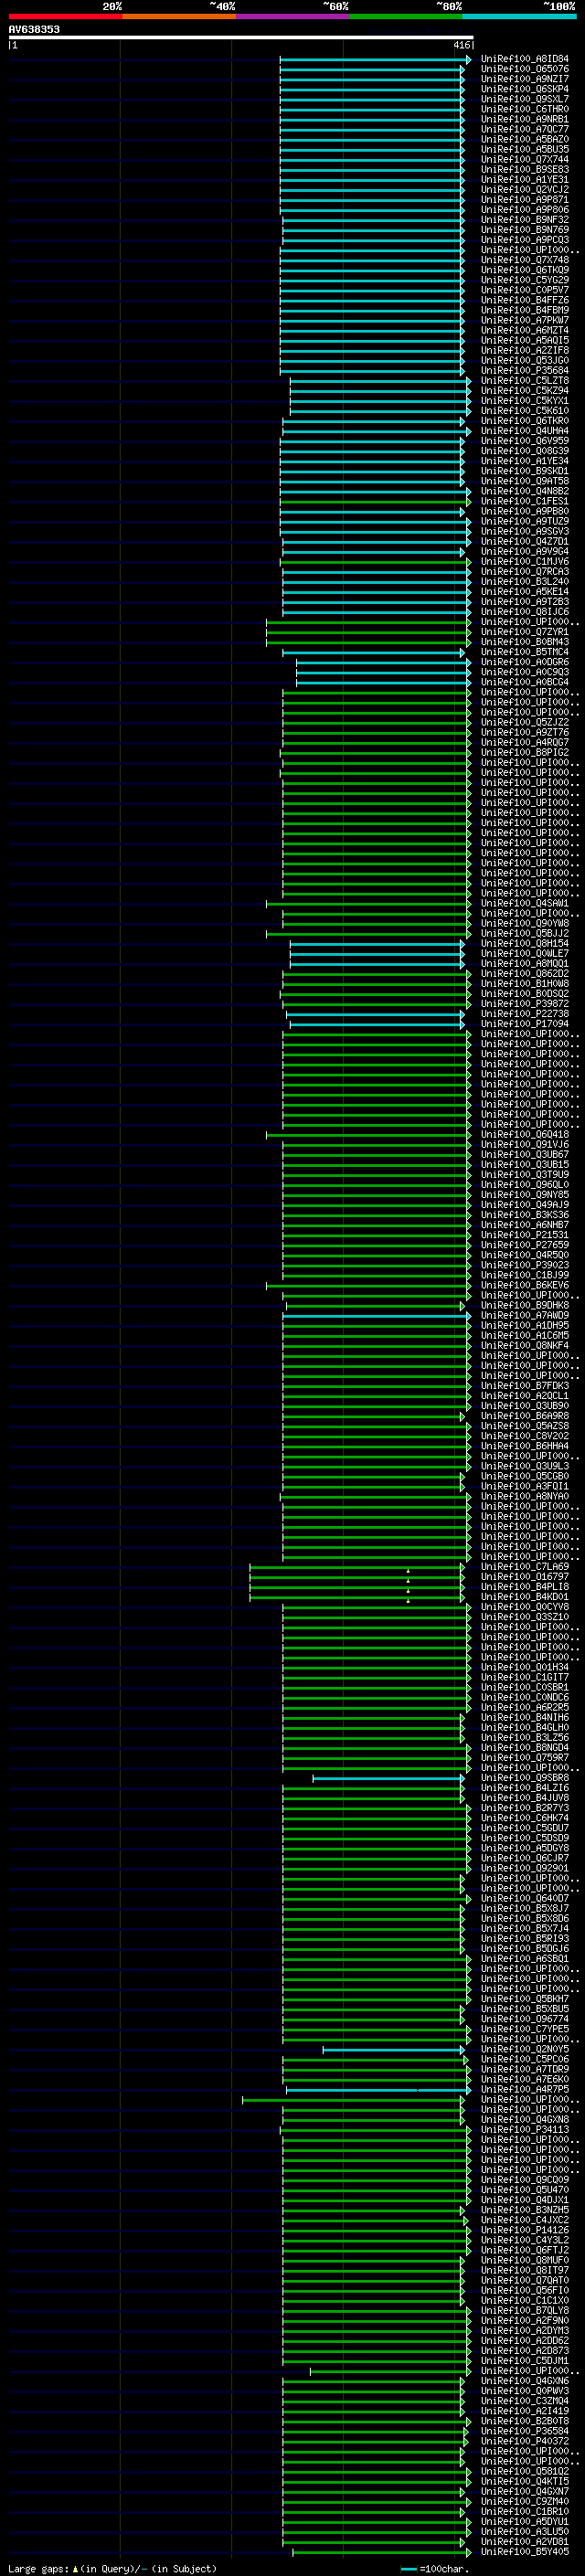Select hit label UniRef100_Q92901
The width and height of the screenshot is (585, 2576).
(x=525, y=1869)
